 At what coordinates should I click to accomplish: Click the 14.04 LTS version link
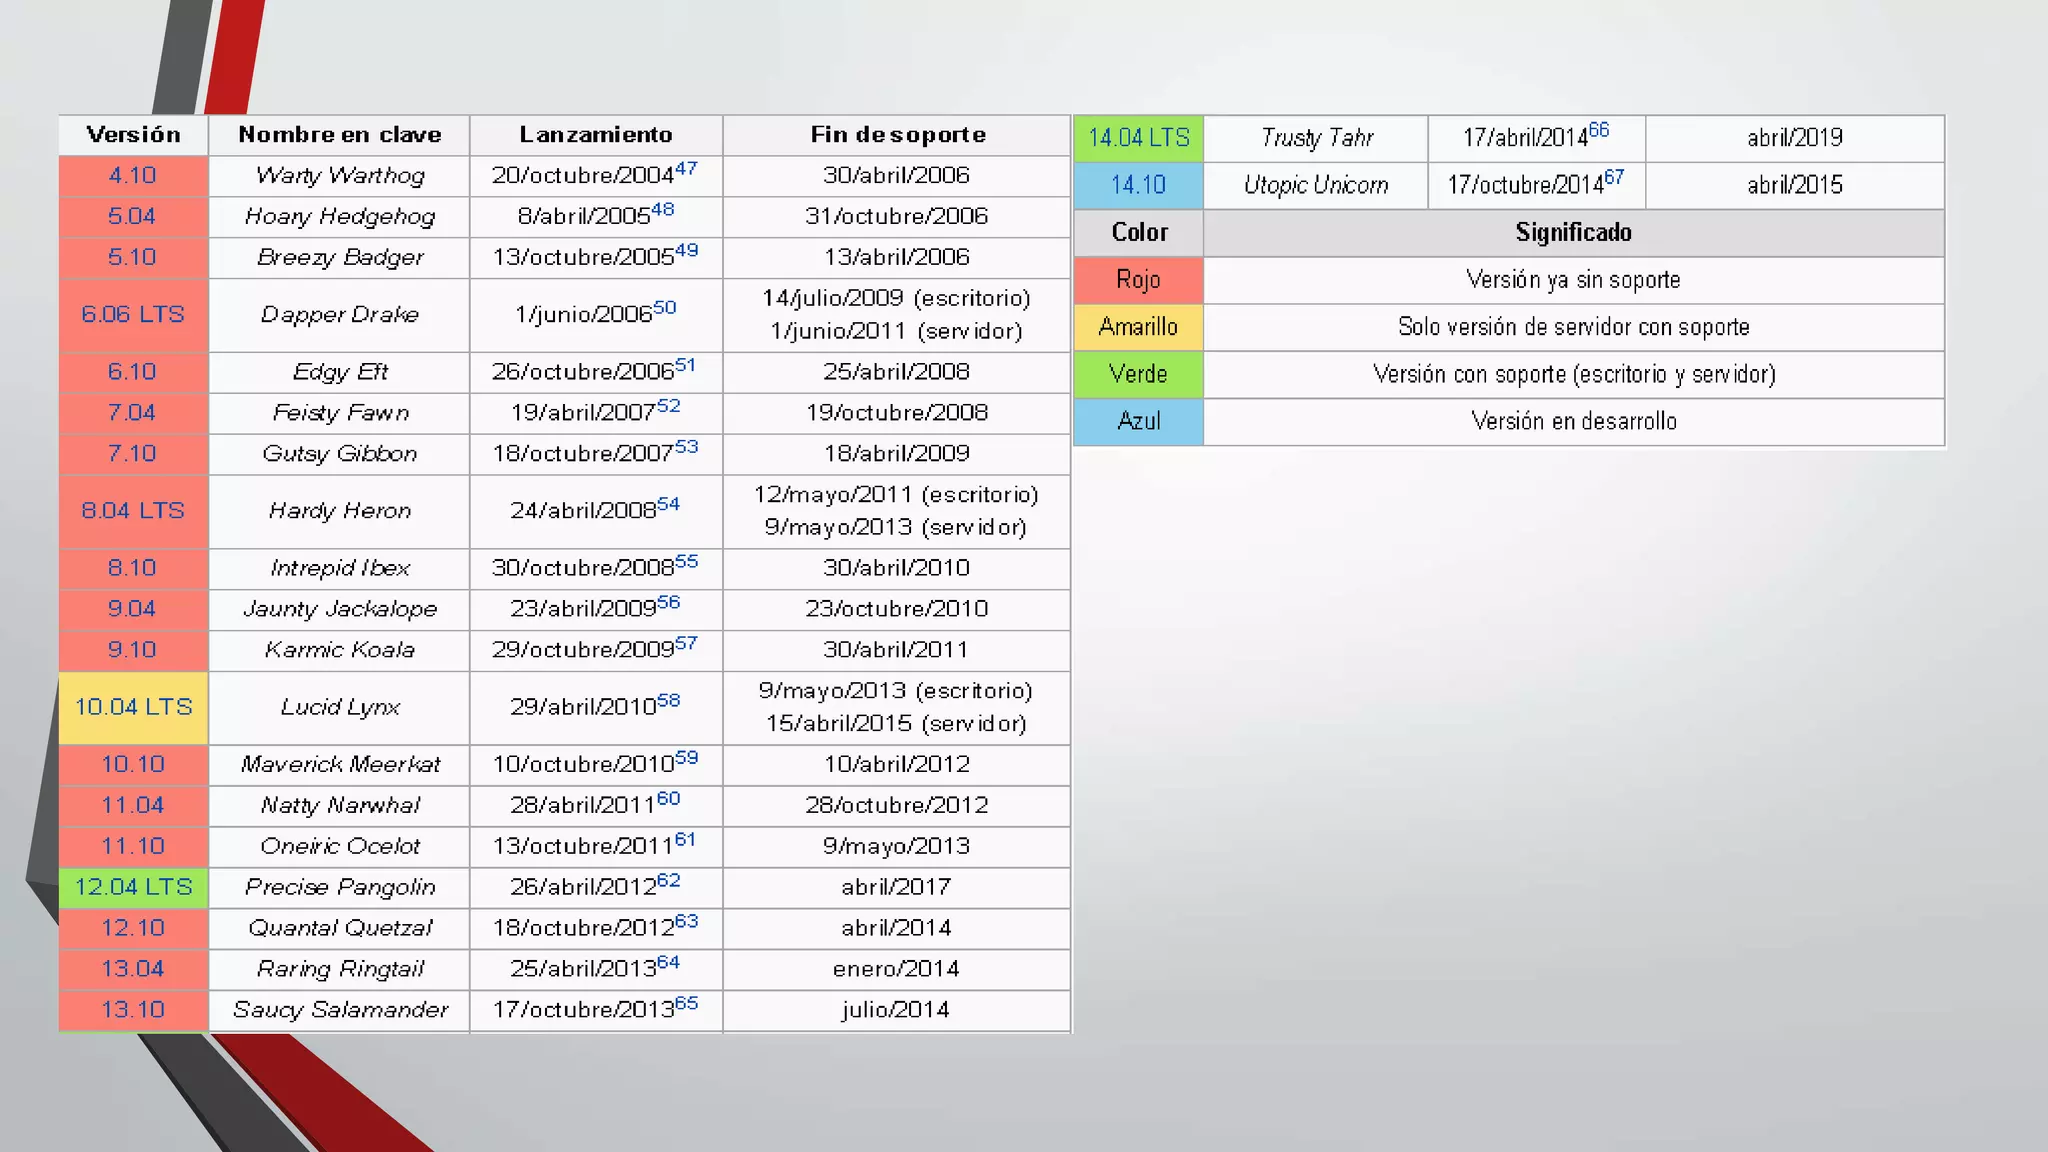(x=1138, y=138)
